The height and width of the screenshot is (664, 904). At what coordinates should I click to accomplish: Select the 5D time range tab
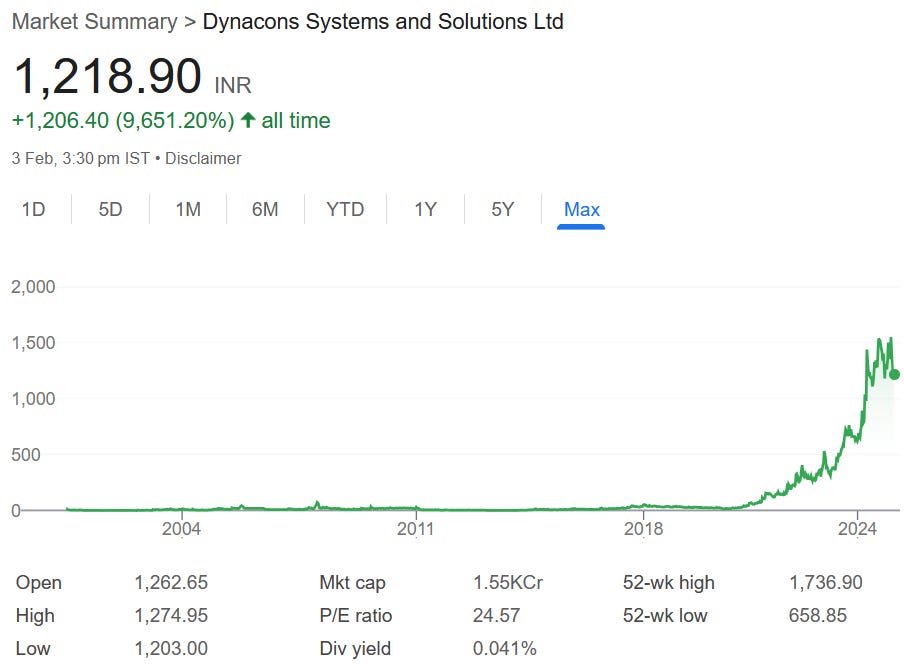(110, 209)
